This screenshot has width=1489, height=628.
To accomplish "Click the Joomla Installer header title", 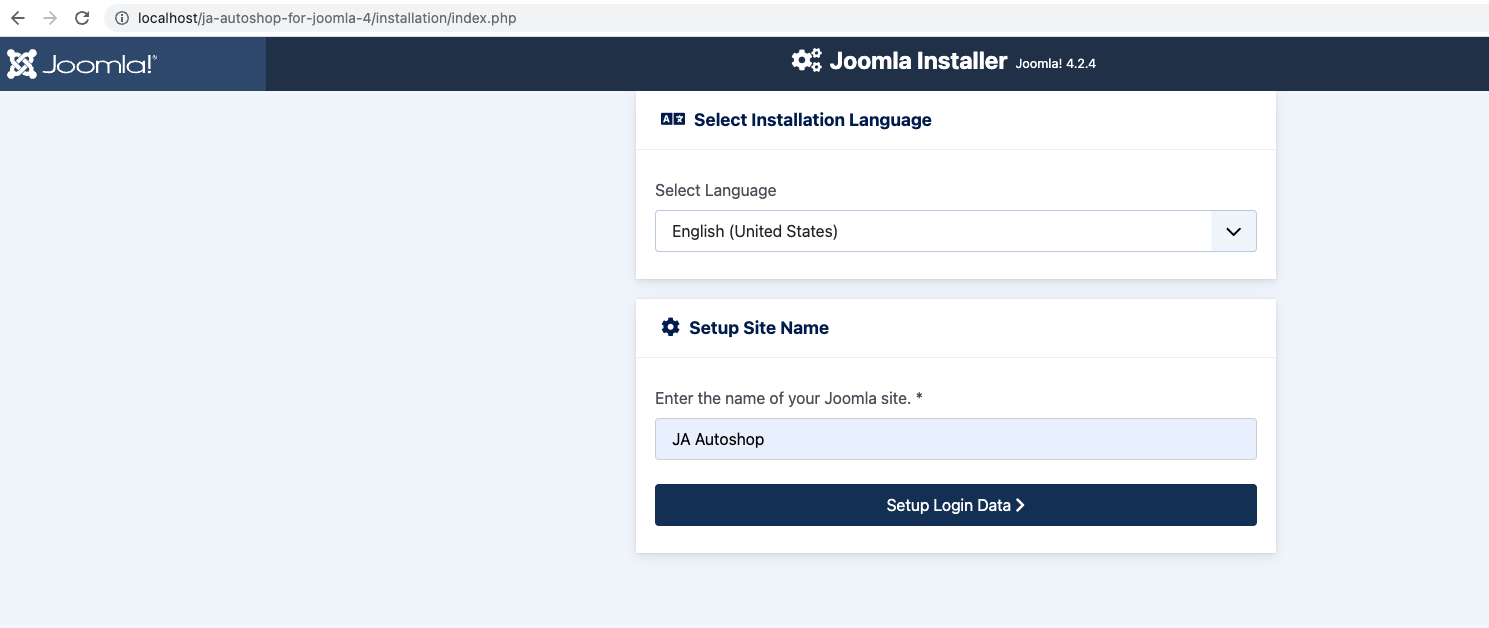I will 917,61.
